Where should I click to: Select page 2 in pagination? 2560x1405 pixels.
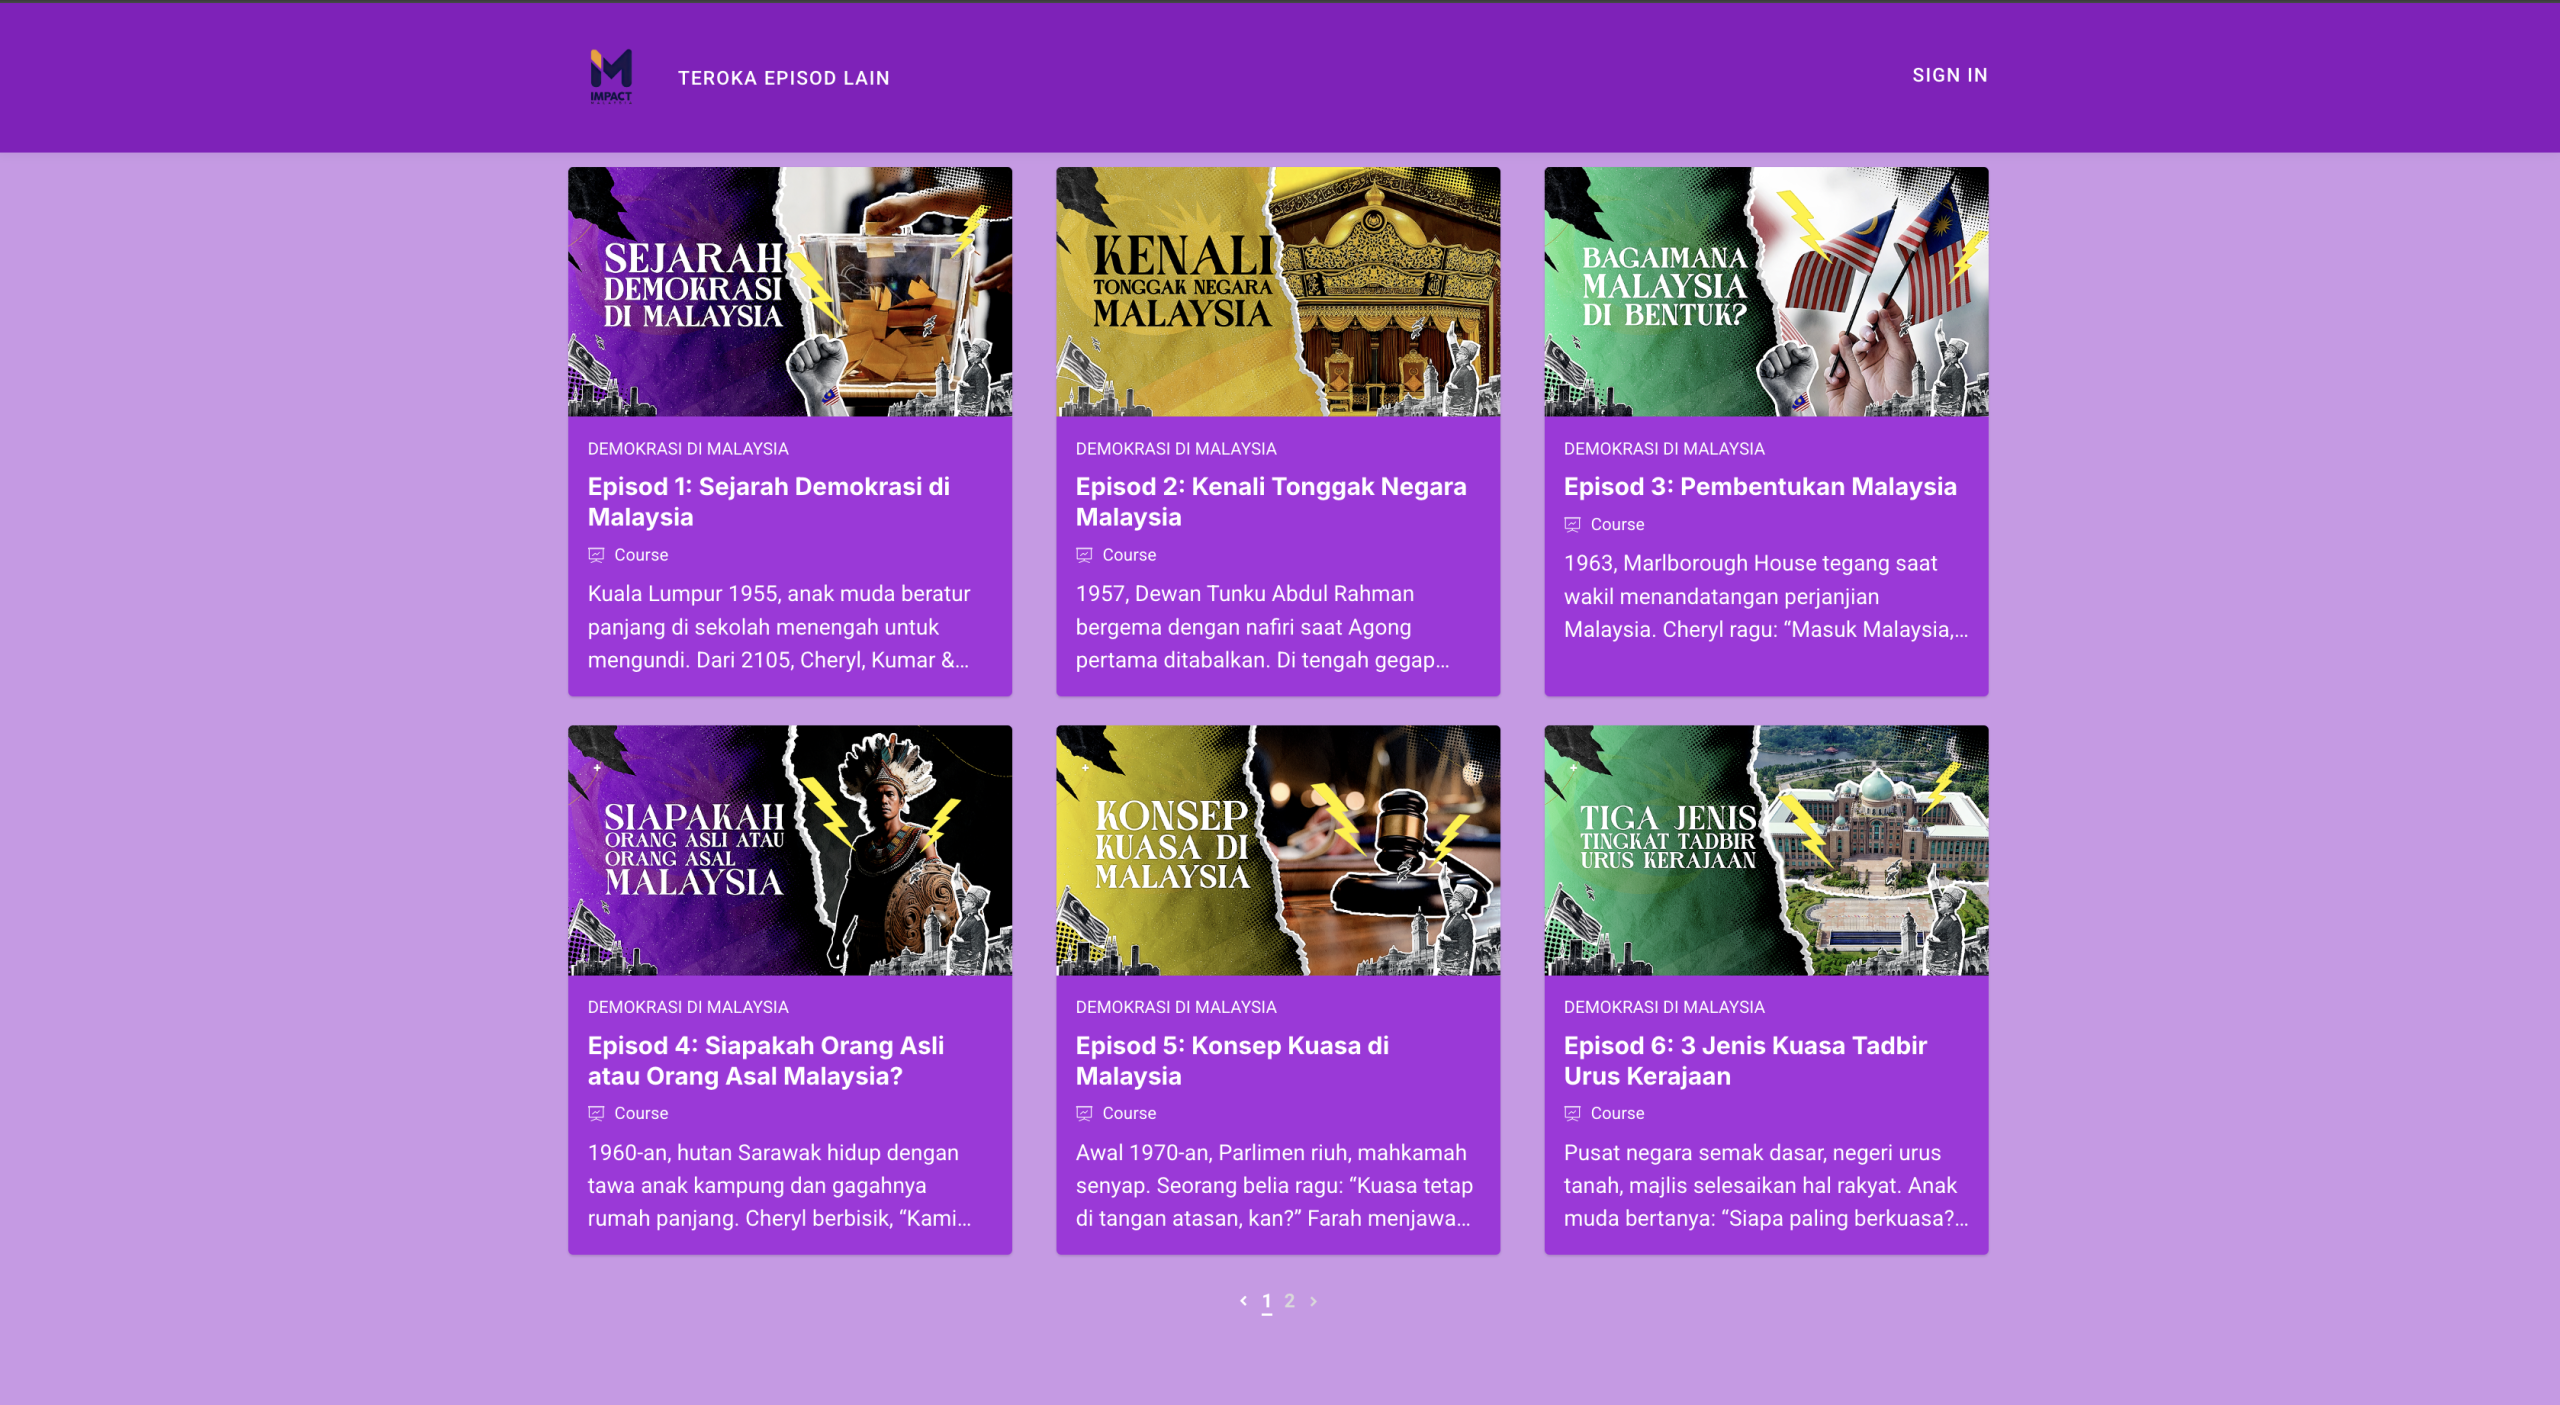coord(1289,1301)
